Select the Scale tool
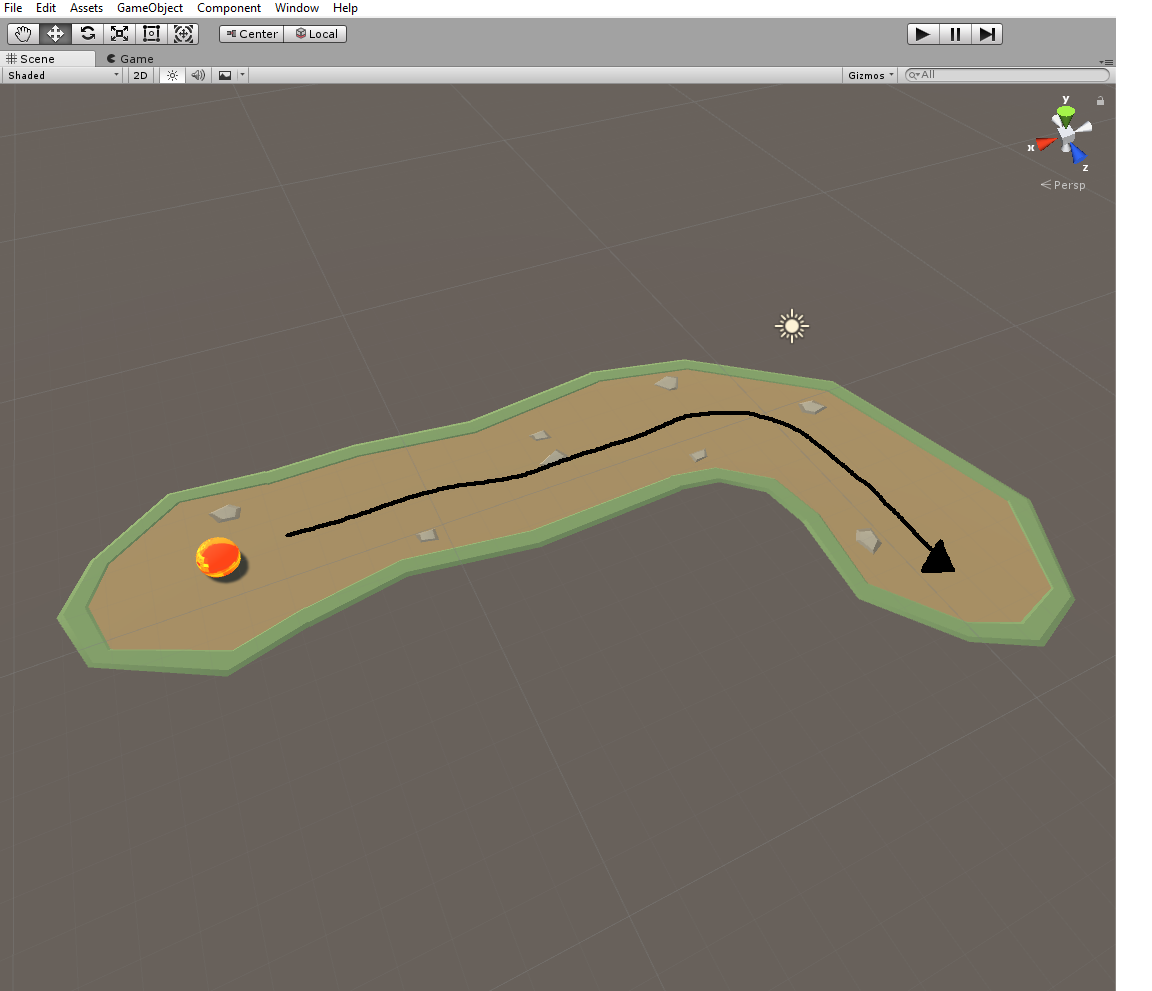Image resolution: width=1152 pixels, height=991 pixels. click(x=119, y=33)
